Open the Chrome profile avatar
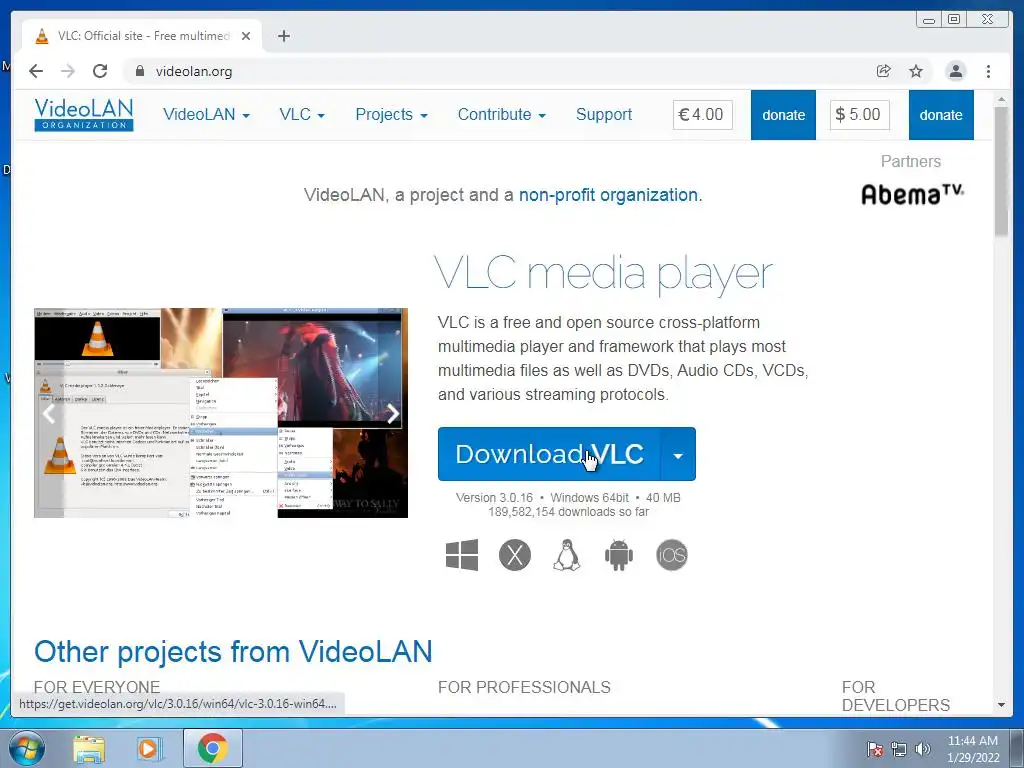The height and width of the screenshot is (768, 1024). 955,71
